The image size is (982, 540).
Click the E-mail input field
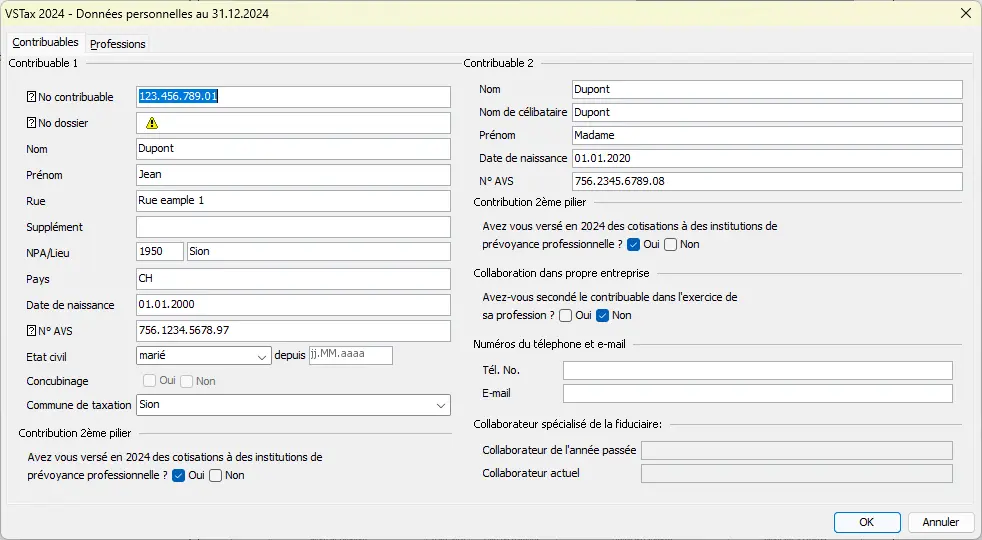pos(758,393)
